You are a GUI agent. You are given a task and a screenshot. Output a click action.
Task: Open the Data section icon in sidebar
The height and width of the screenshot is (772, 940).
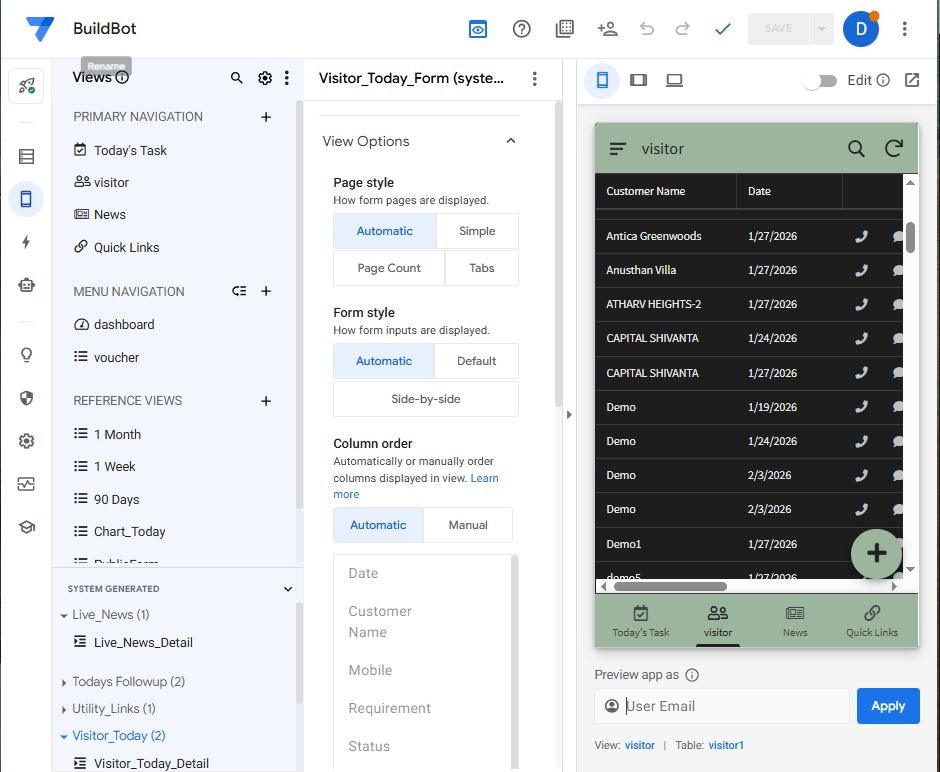[x=26, y=155]
